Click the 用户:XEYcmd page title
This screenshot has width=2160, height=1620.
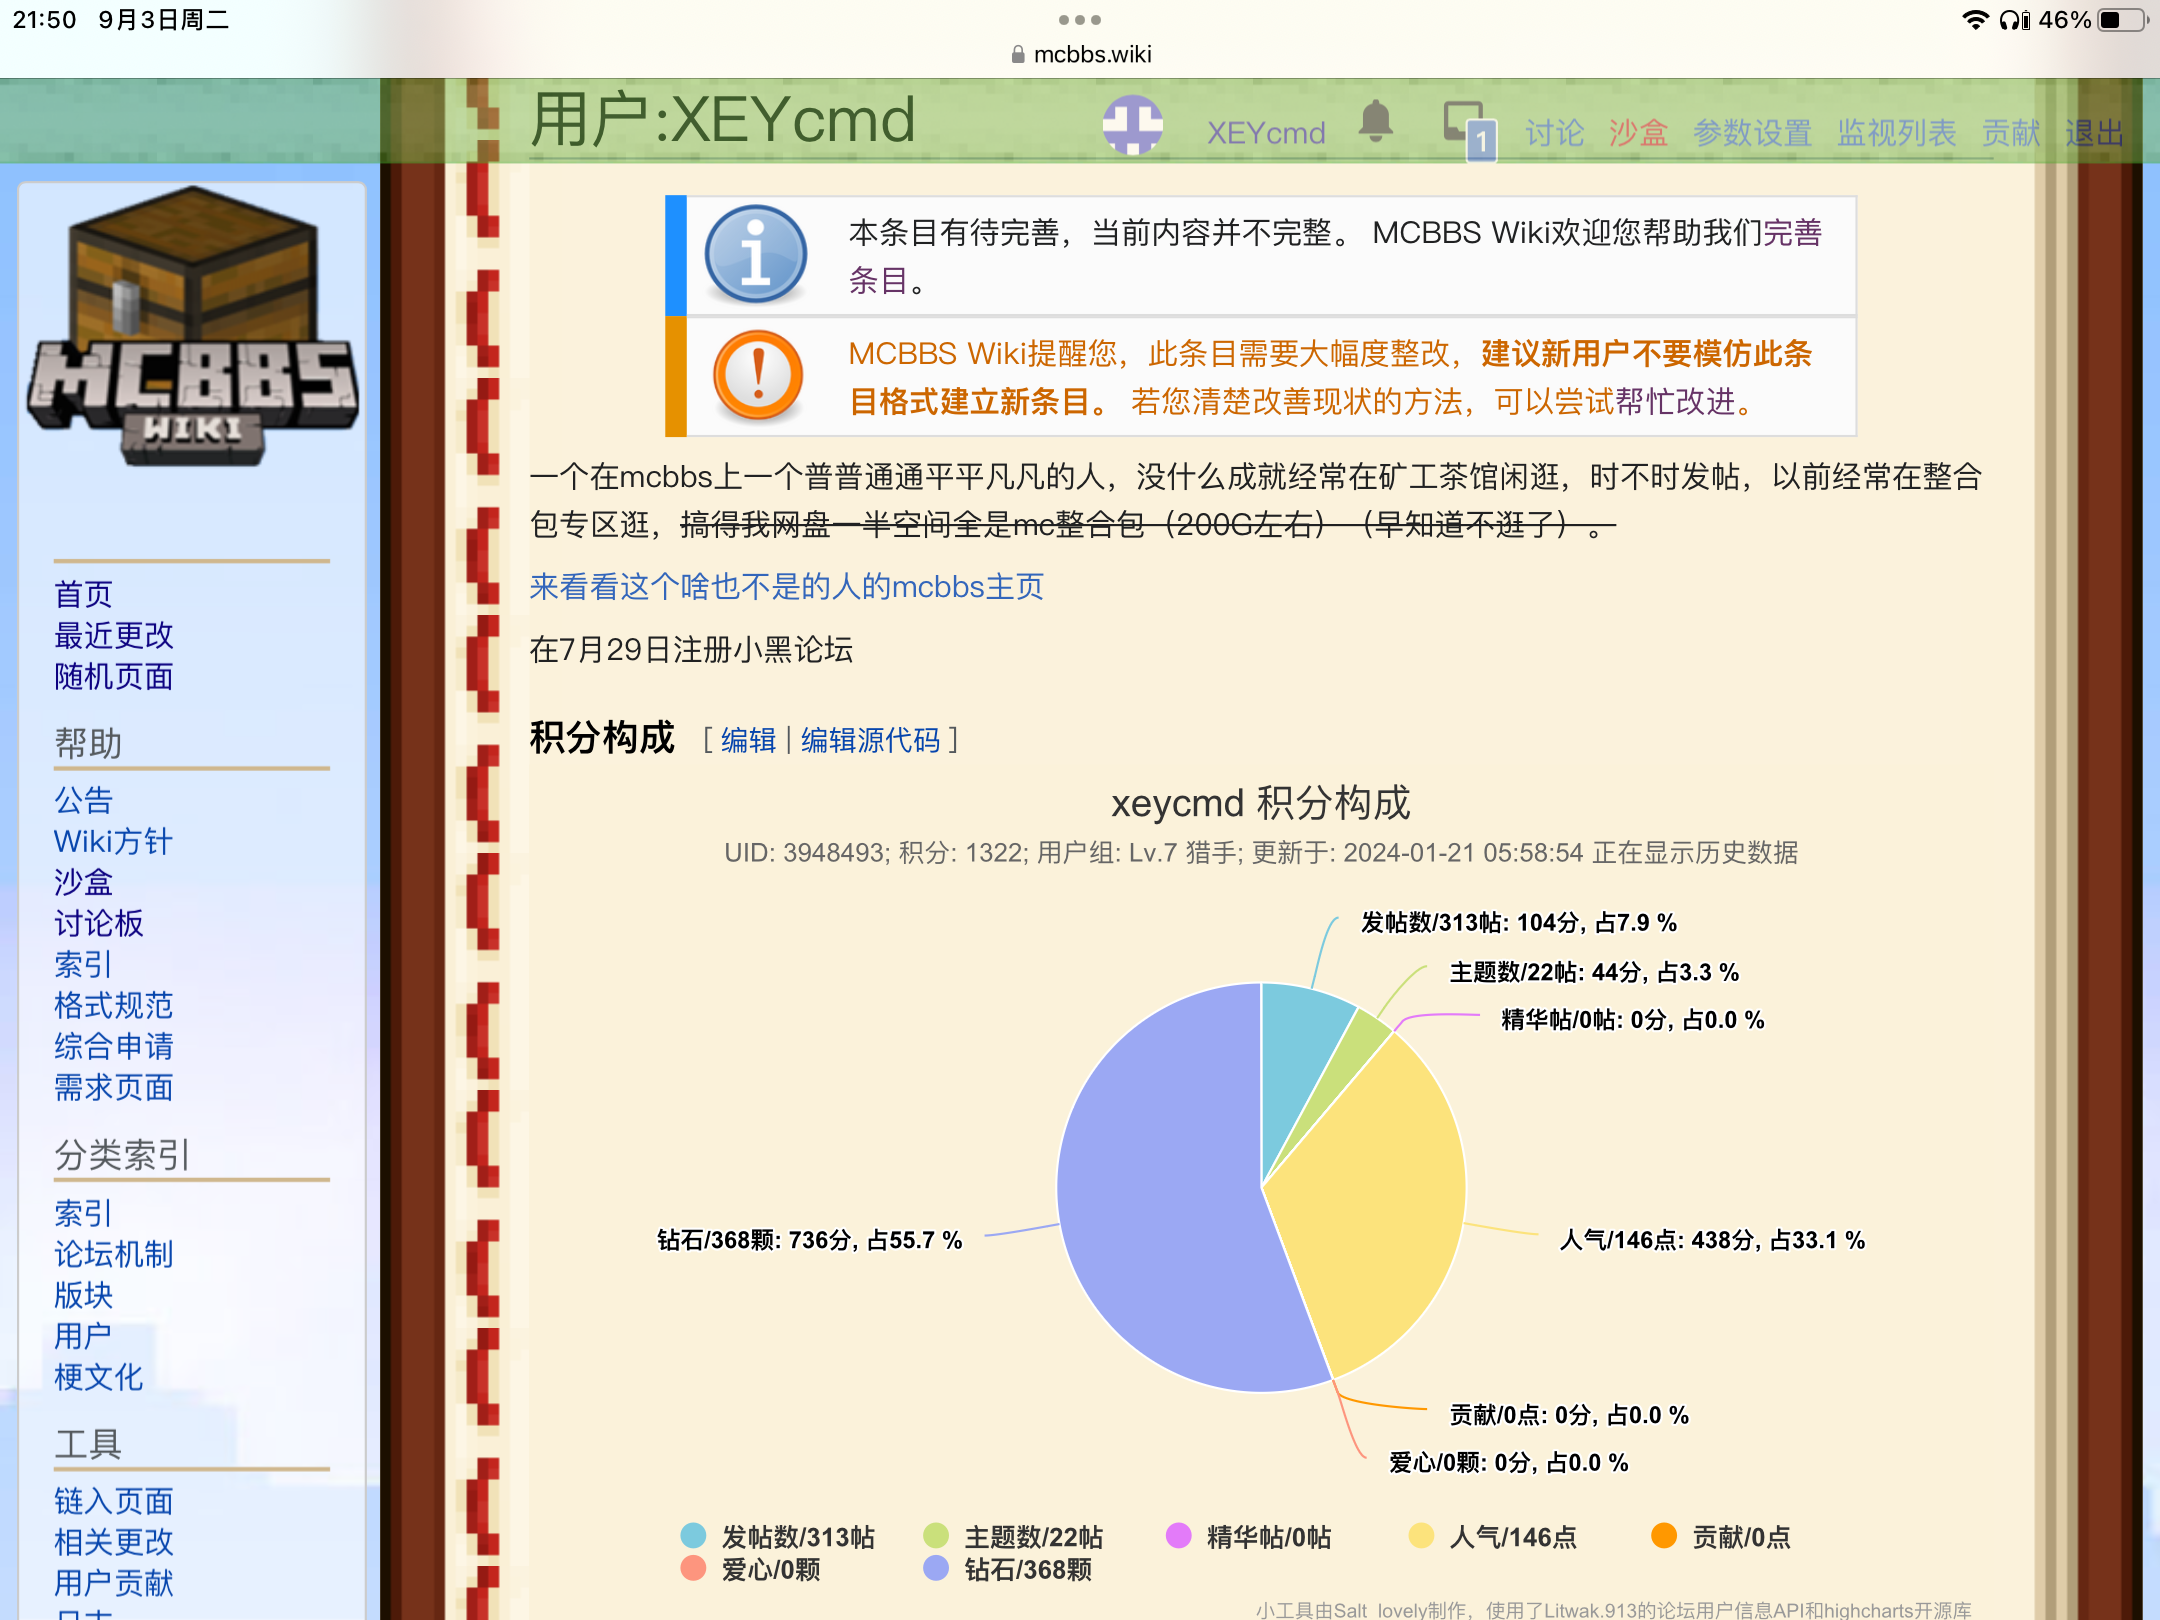(x=722, y=120)
